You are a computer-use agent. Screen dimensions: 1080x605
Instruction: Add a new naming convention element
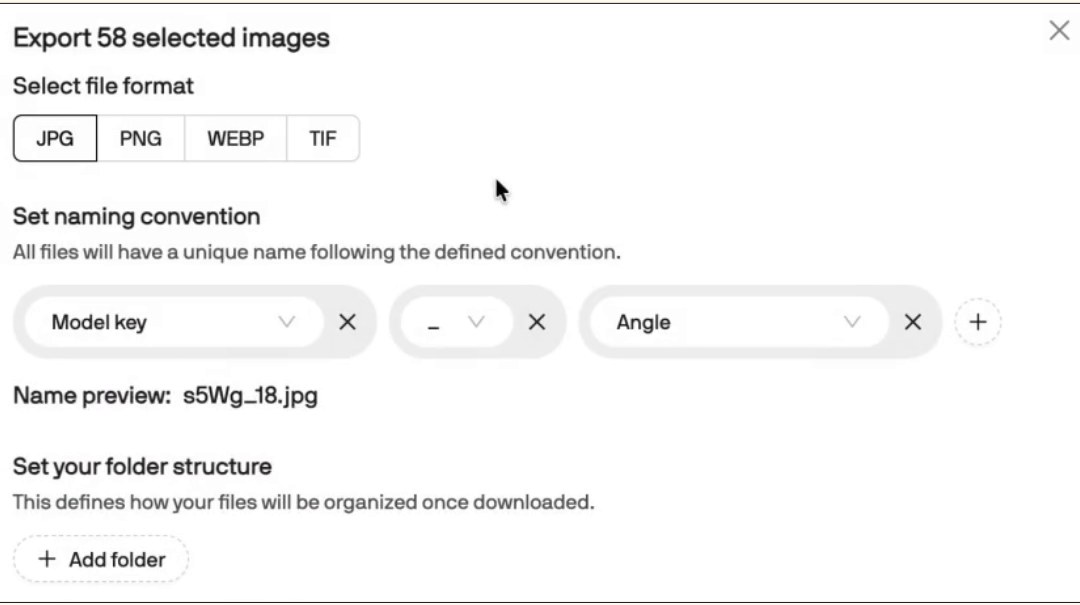tap(977, 322)
